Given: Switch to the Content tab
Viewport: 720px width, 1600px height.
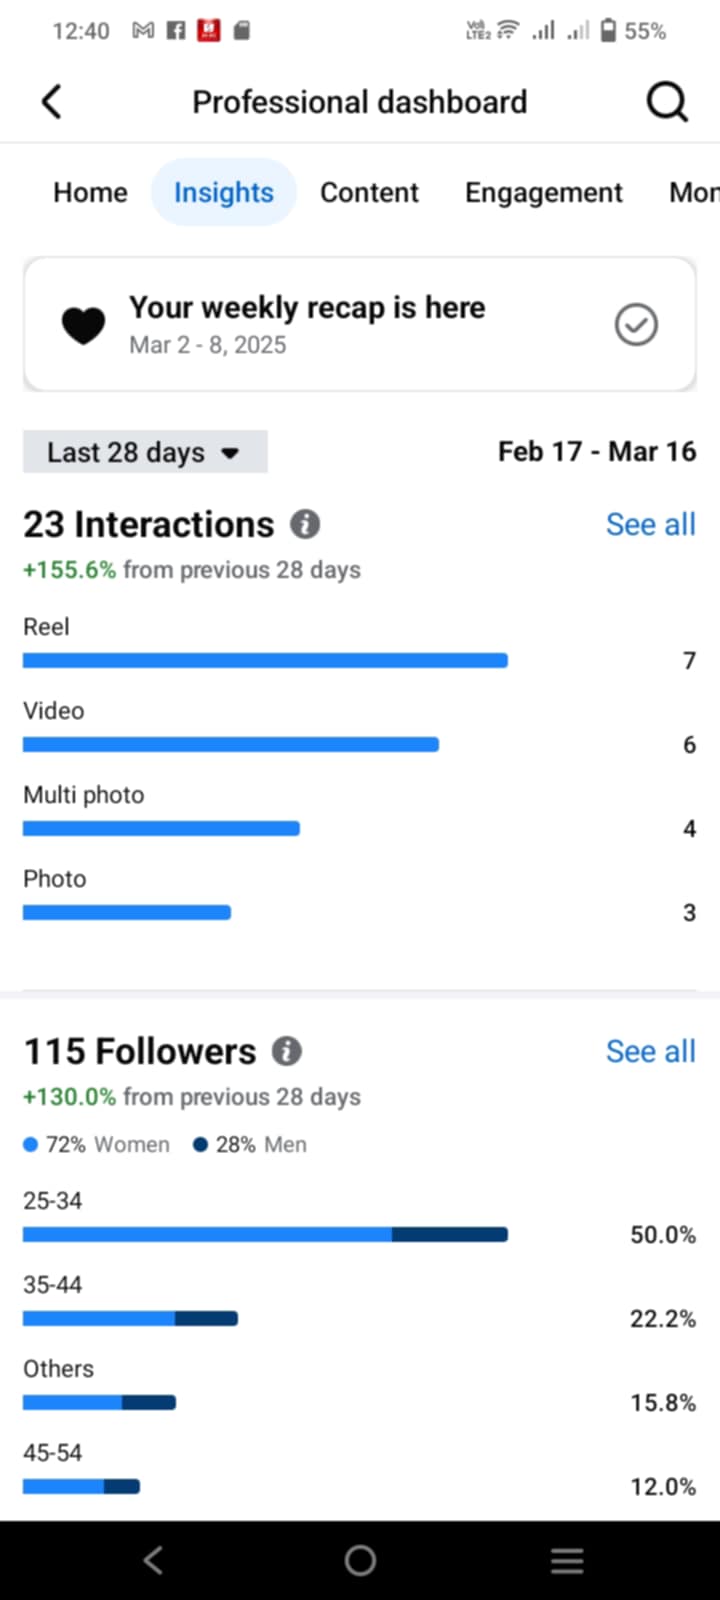Looking at the screenshot, I should click(x=369, y=192).
